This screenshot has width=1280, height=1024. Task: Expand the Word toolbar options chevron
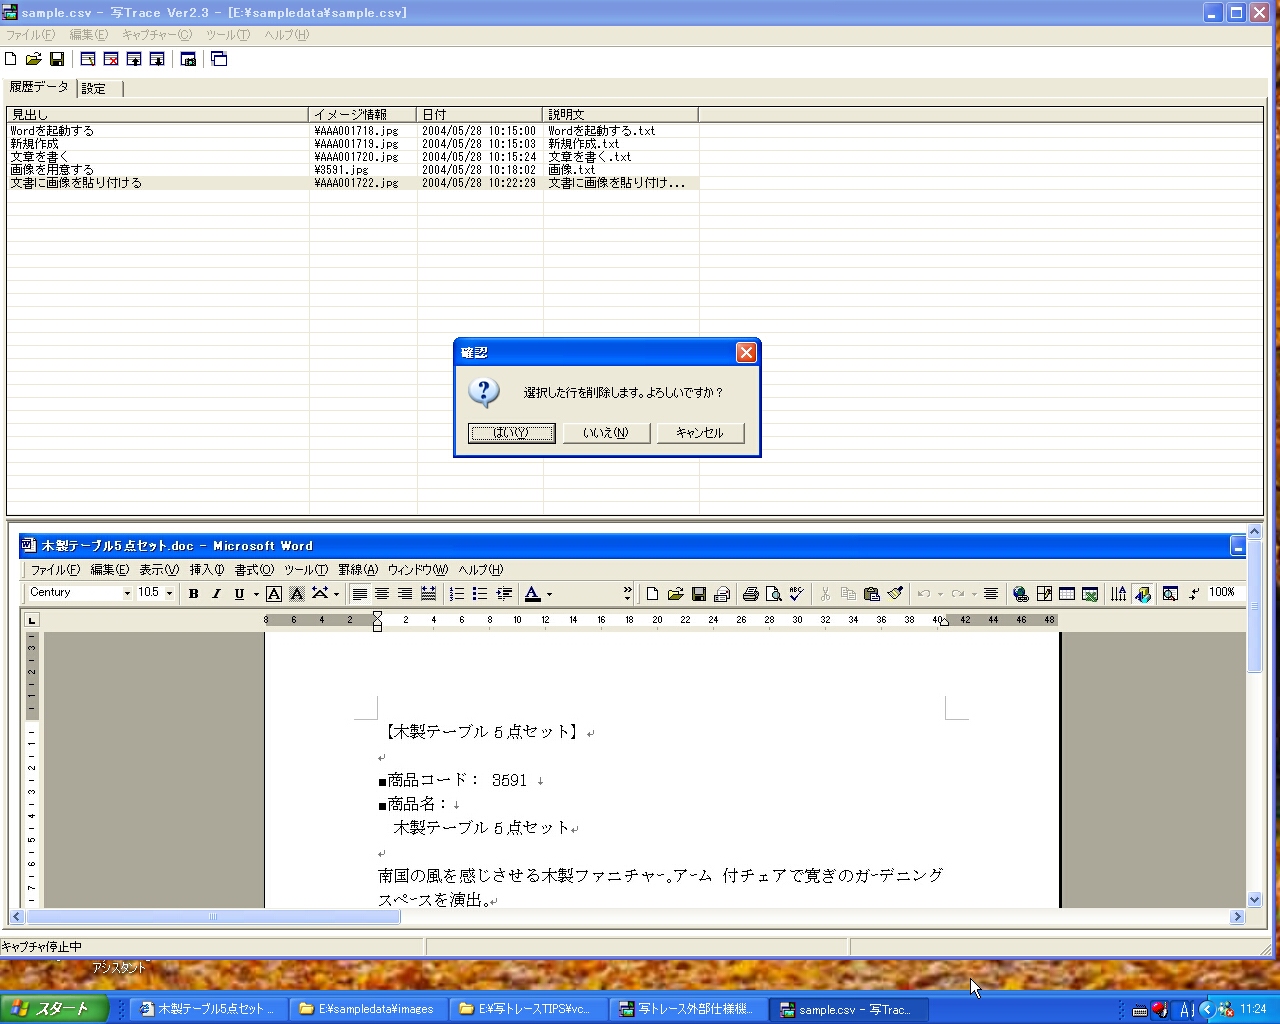pos(627,594)
